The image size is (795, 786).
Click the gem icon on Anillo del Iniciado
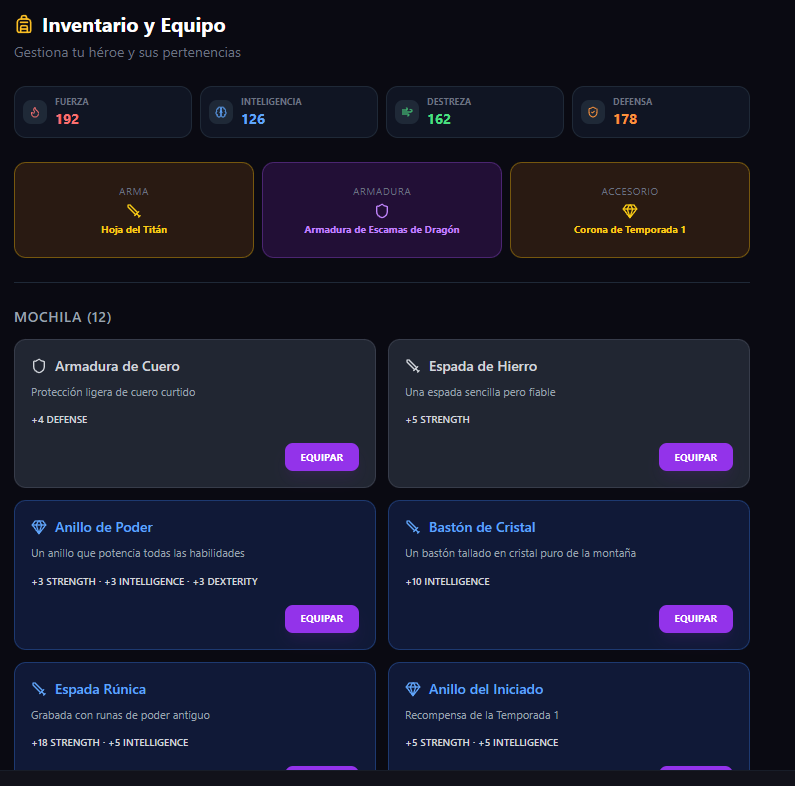pos(413,689)
